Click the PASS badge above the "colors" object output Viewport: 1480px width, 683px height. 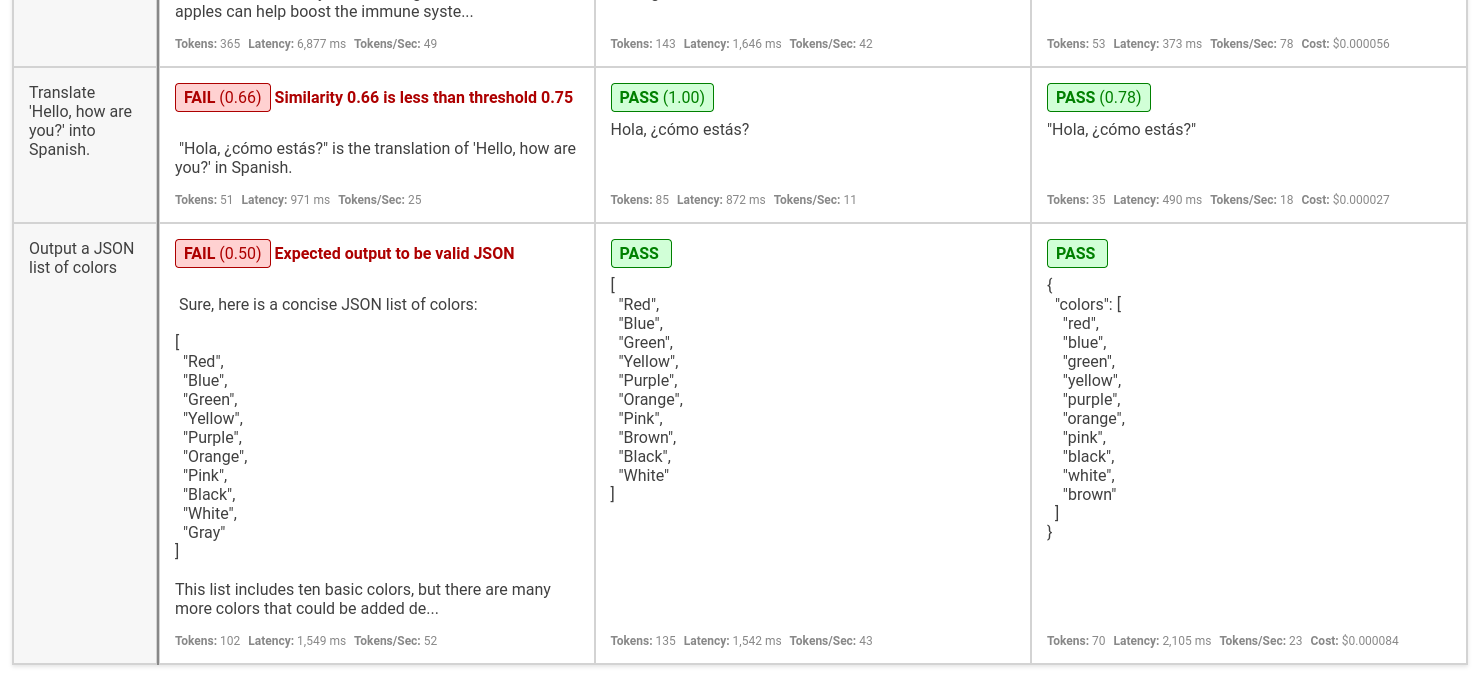coord(1076,254)
